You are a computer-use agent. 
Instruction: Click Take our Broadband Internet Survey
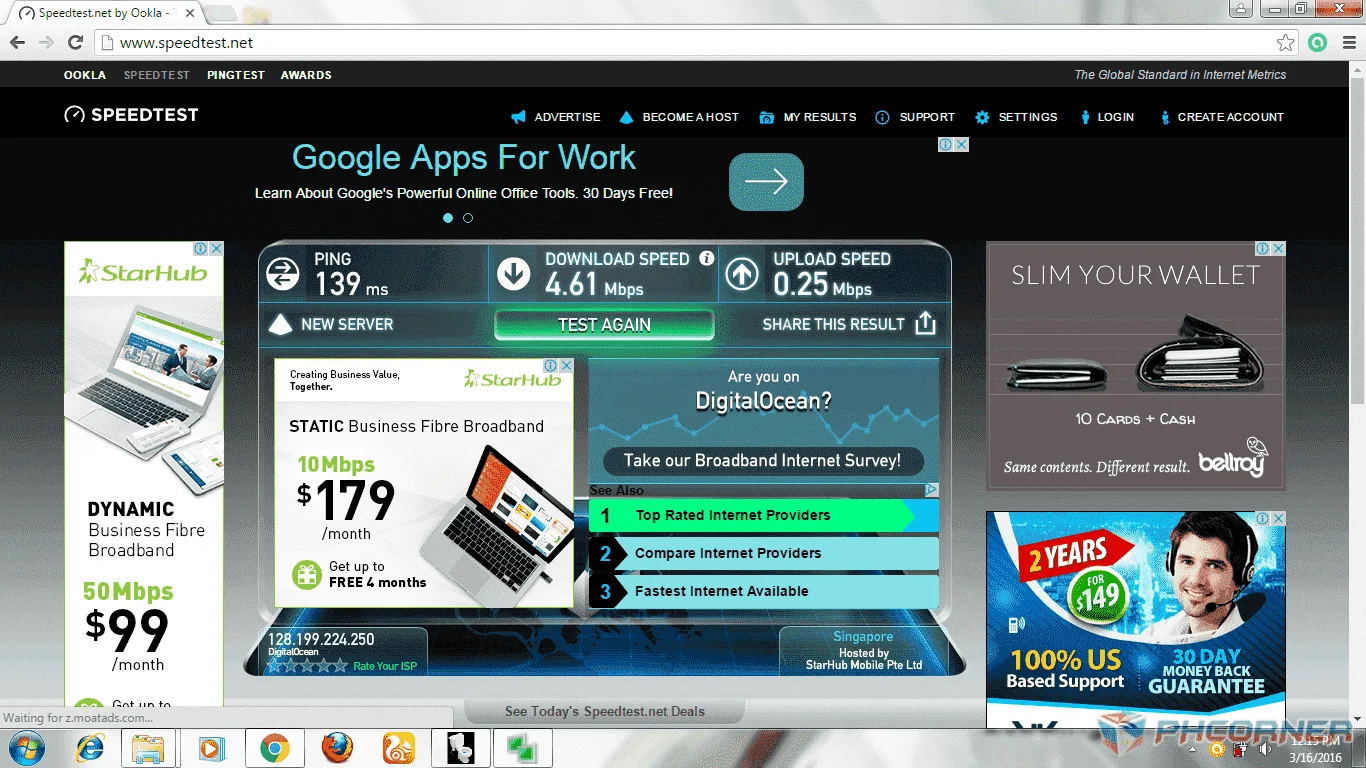pyautogui.click(x=763, y=461)
